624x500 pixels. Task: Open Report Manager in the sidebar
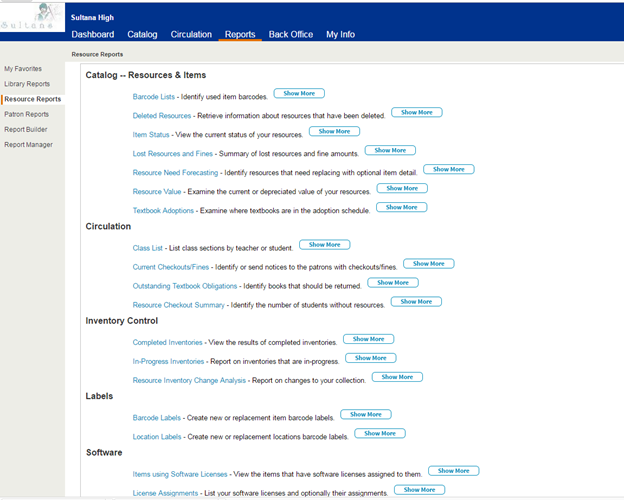[x=28, y=145]
